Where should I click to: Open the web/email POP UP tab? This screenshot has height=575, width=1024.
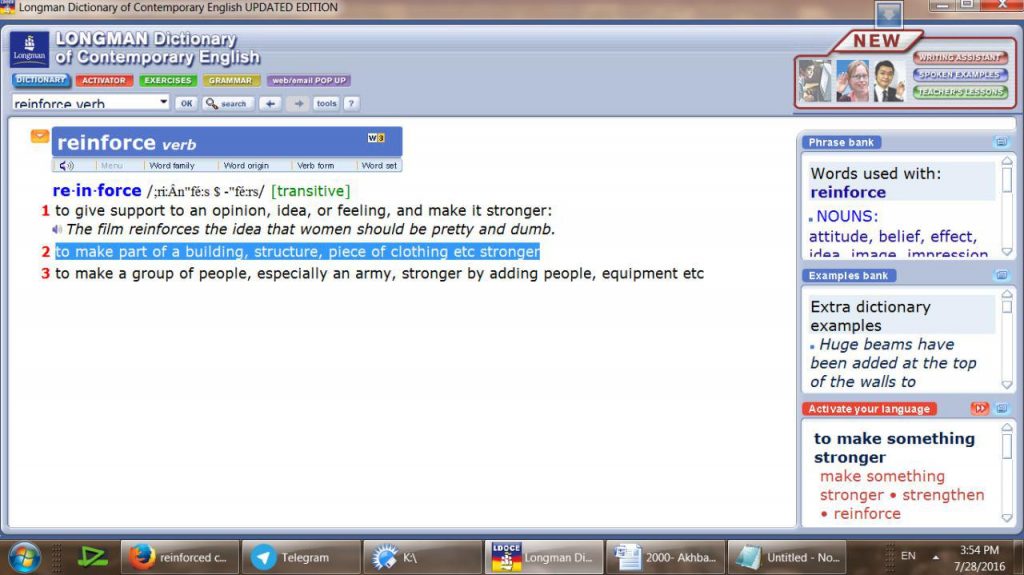(308, 80)
